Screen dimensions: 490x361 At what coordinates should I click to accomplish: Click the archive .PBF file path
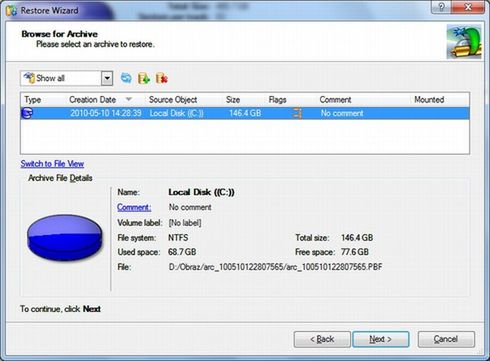click(x=275, y=267)
